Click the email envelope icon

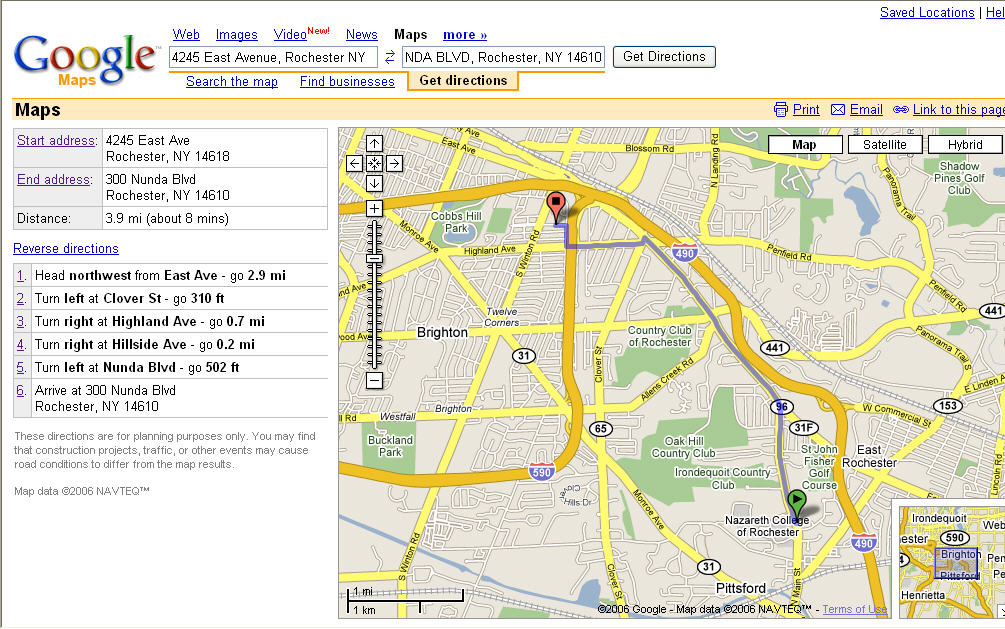(x=838, y=110)
